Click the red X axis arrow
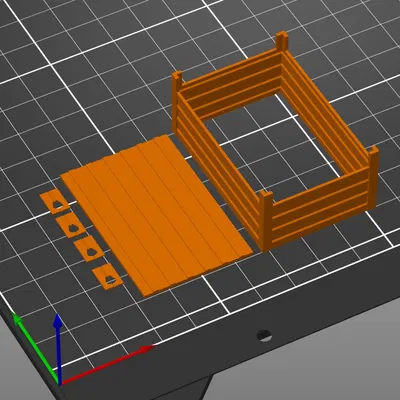The width and height of the screenshot is (400, 400). pyautogui.click(x=107, y=365)
